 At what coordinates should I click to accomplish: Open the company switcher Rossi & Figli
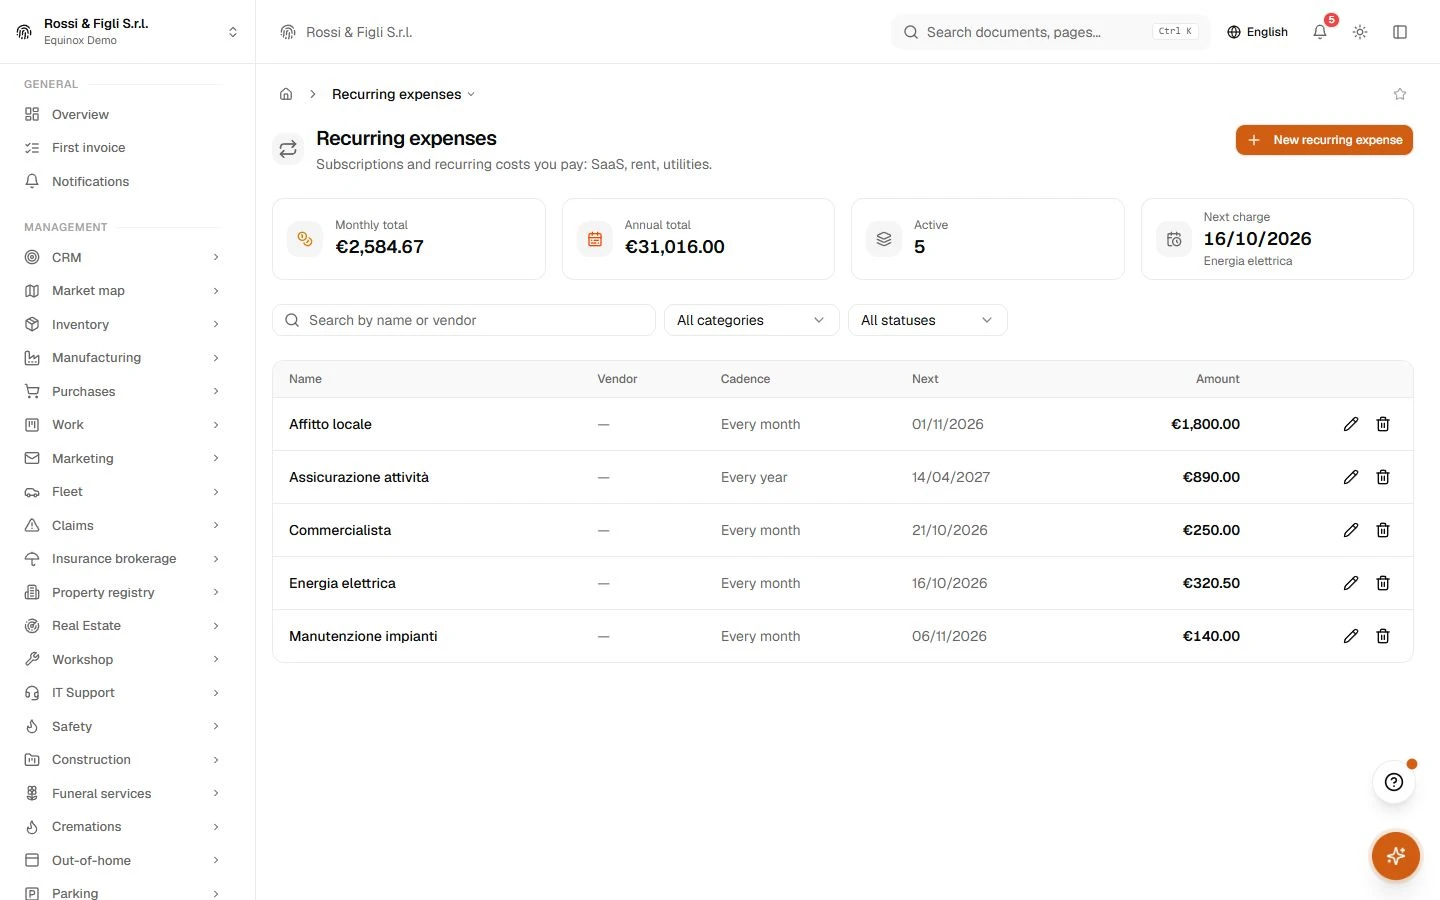pos(128,32)
